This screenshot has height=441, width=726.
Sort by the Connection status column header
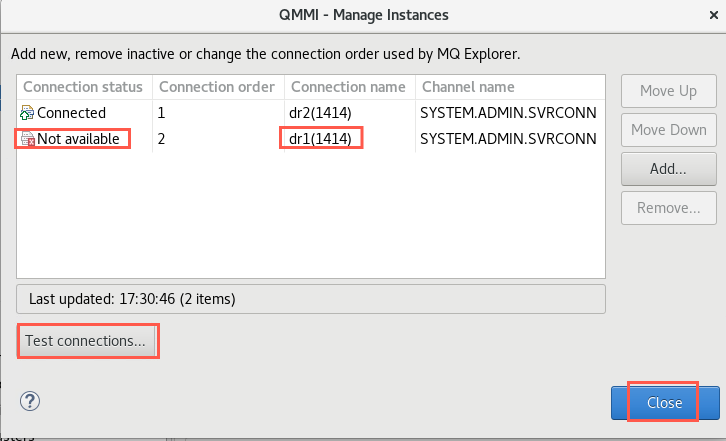pos(85,87)
